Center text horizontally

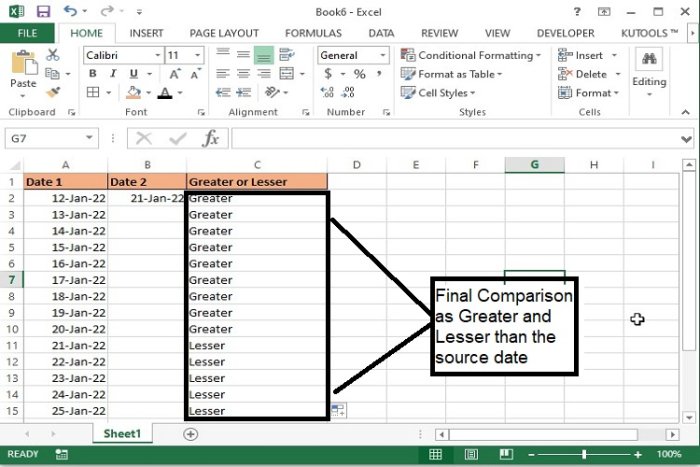click(x=243, y=74)
